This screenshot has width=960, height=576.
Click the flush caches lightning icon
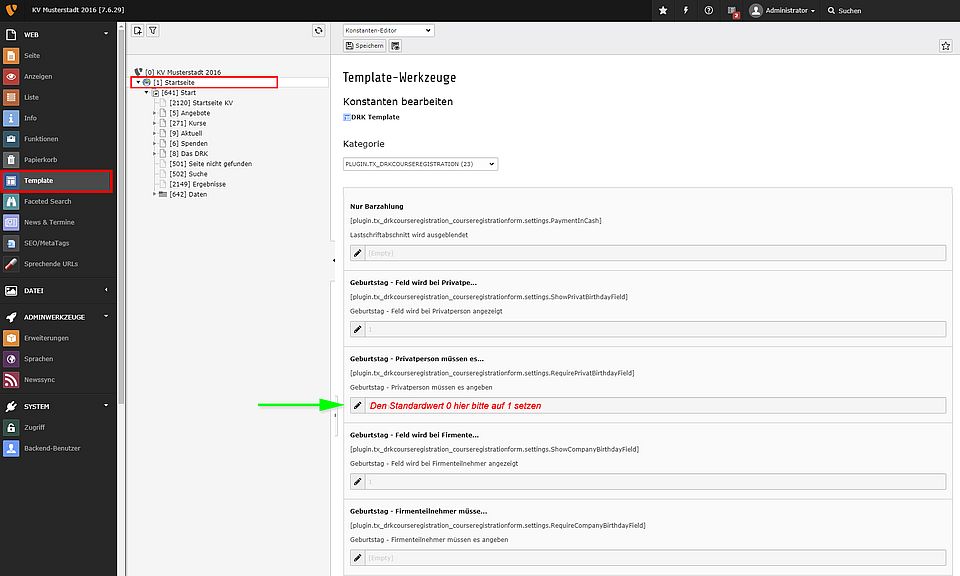click(x=686, y=10)
